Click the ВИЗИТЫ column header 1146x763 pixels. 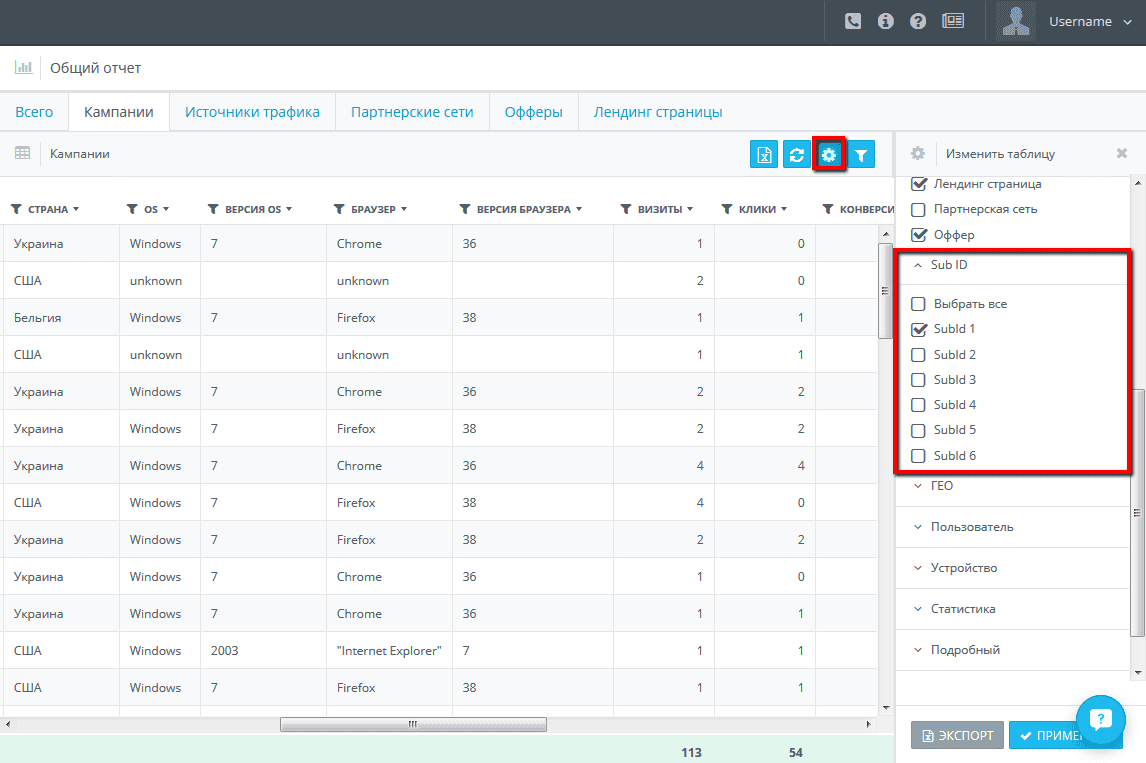659,209
